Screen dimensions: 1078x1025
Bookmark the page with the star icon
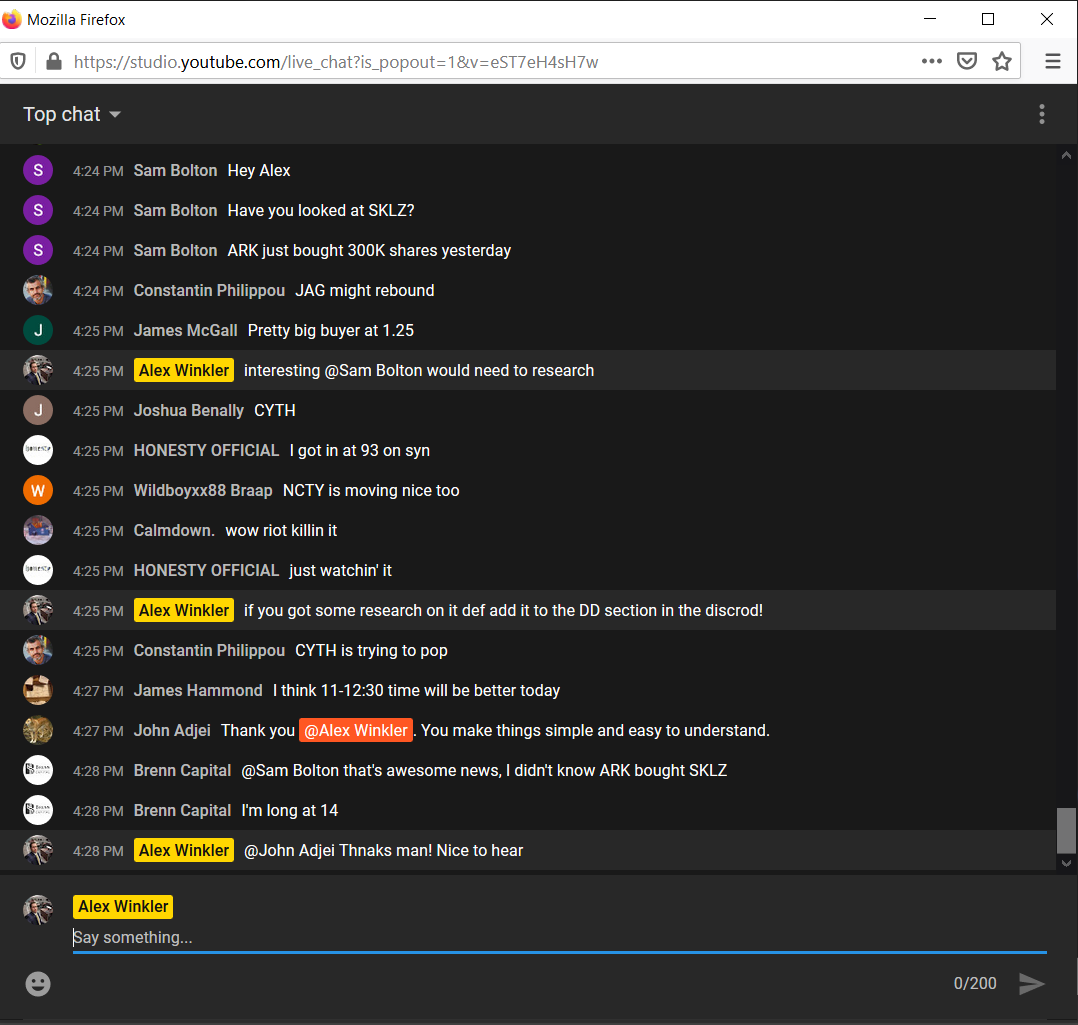point(1002,61)
